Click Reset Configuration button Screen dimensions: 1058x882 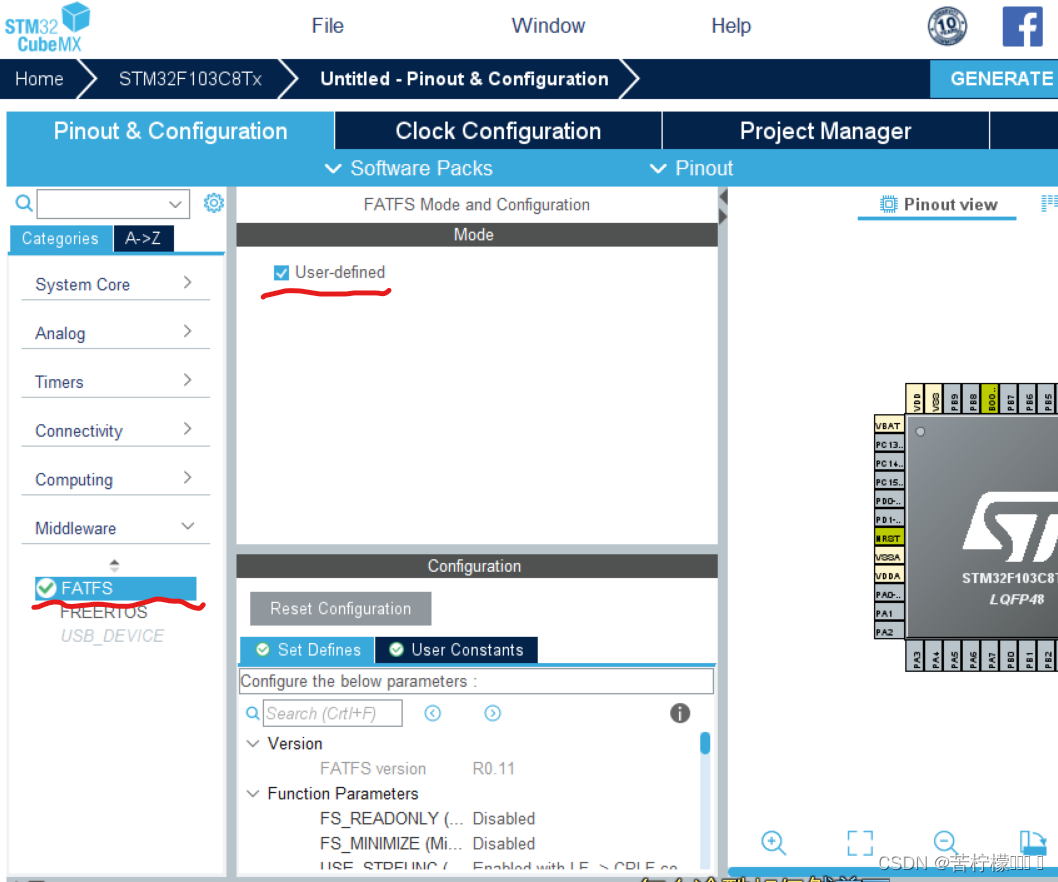click(x=341, y=609)
